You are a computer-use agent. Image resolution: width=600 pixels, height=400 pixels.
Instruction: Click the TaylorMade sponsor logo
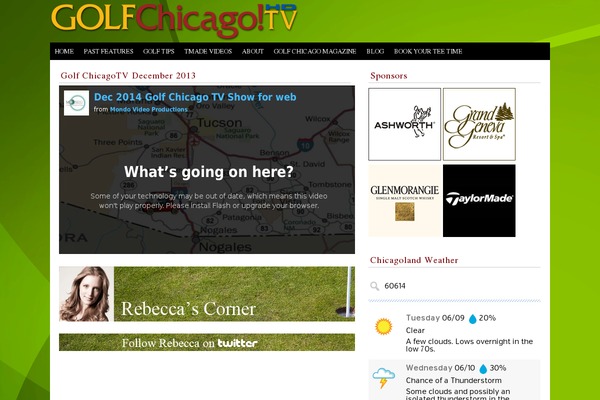tap(479, 201)
